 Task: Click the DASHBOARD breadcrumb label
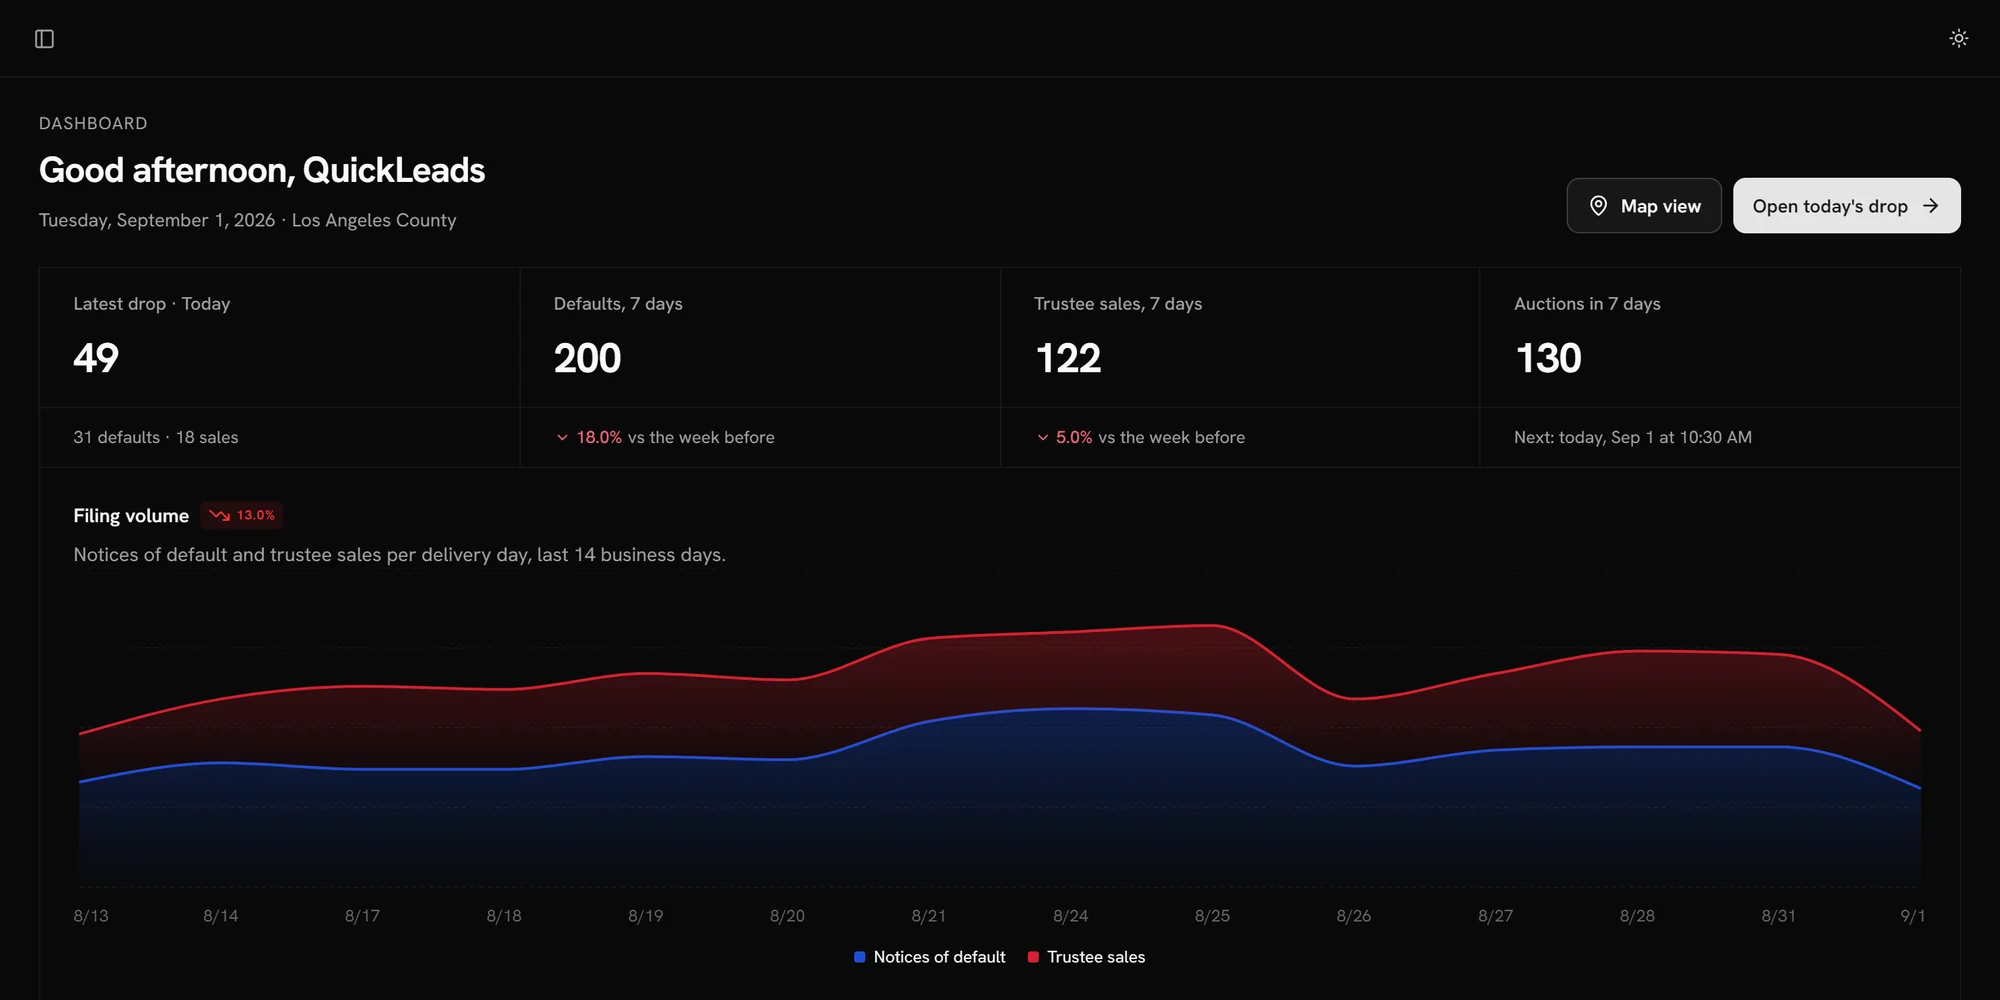(x=93, y=123)
